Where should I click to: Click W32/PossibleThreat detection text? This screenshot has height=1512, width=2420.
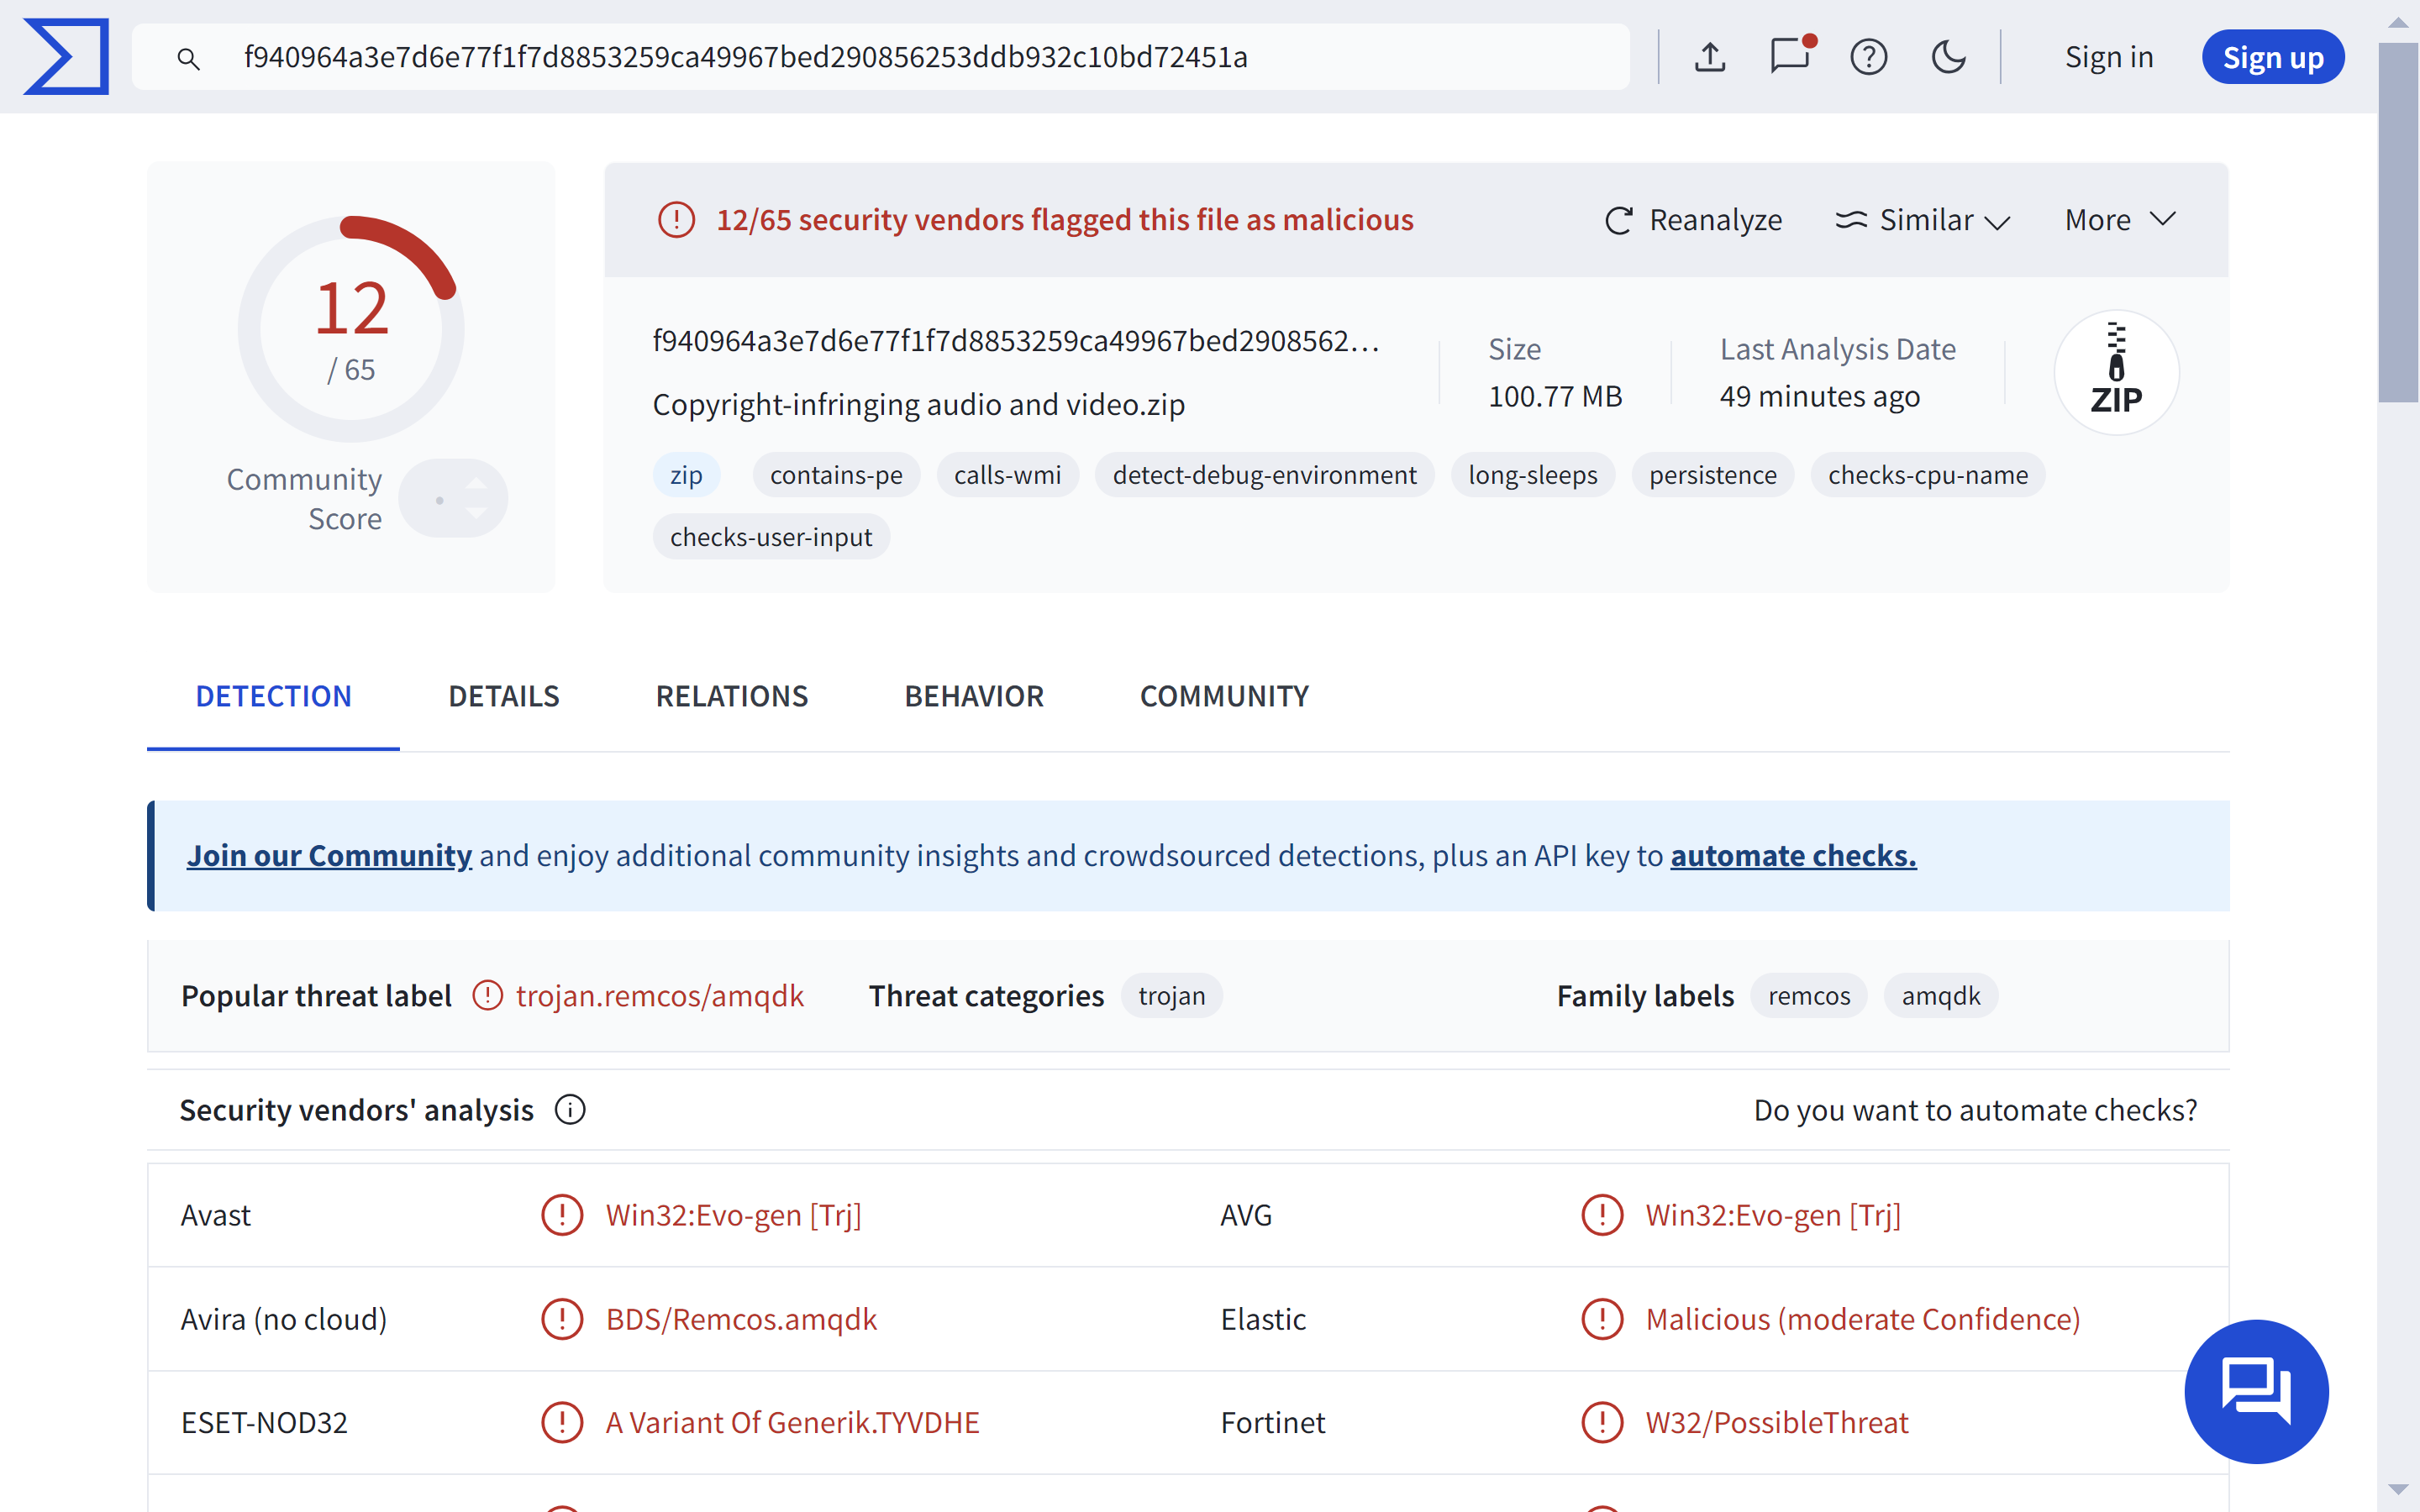click(1776, 1421)
